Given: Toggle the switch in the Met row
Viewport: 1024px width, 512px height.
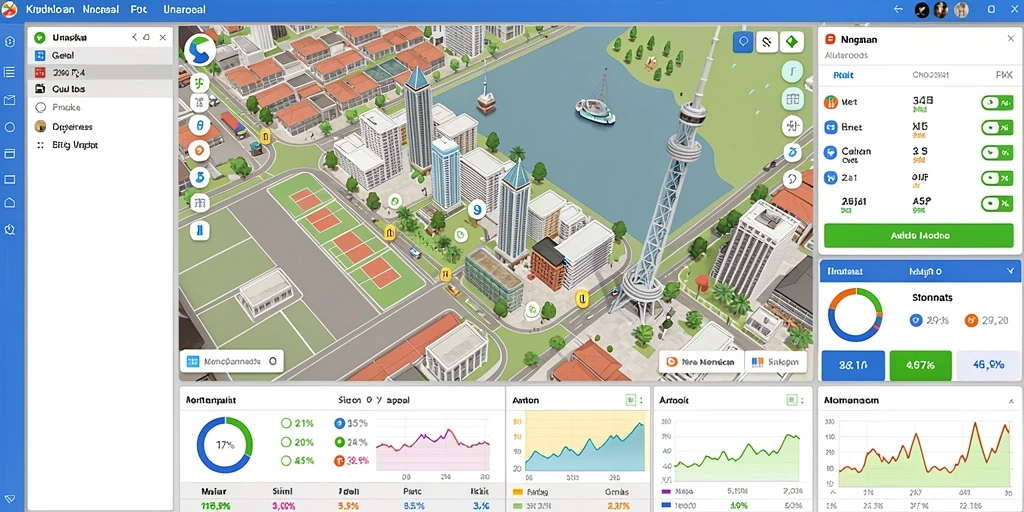Looking at the screenshot, I should (x=997, y=103).
